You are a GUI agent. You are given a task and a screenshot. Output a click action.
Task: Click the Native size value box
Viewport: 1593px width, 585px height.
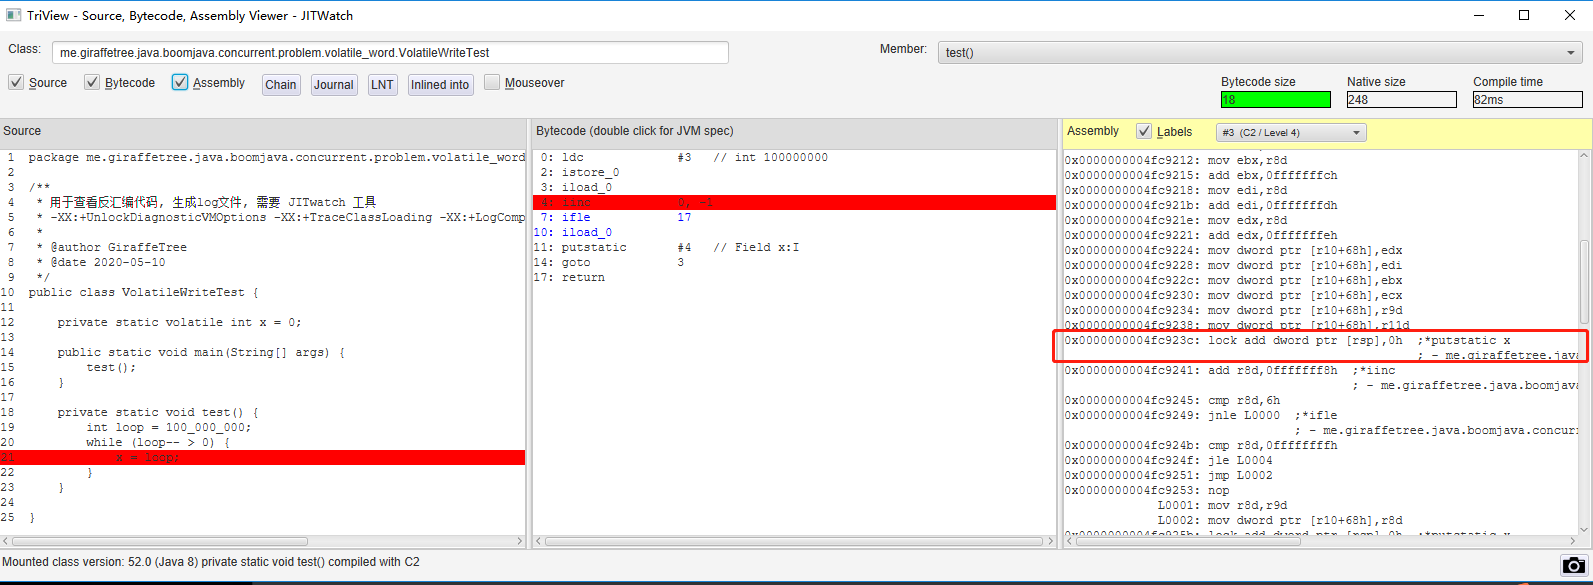(x=1400, y=99)
